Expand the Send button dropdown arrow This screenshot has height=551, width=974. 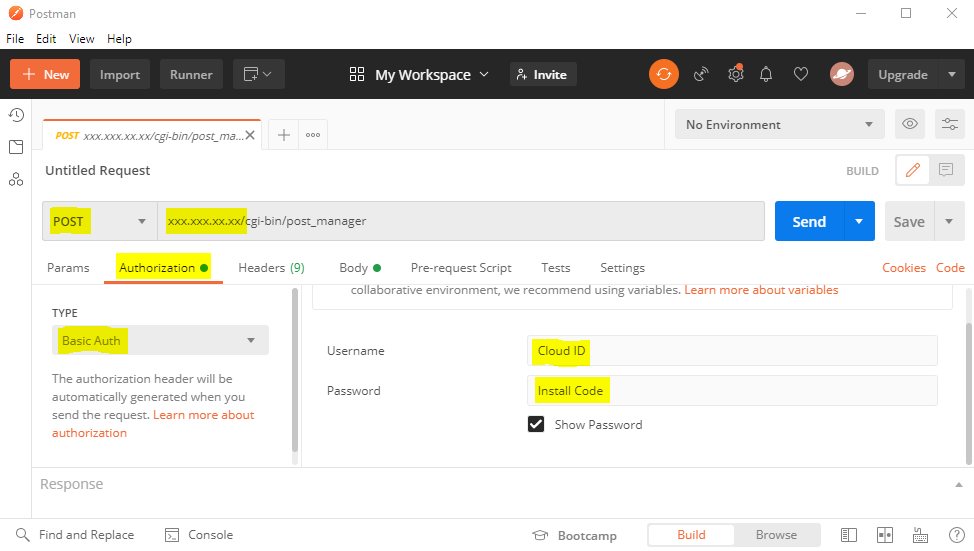[x=859, y=221]
